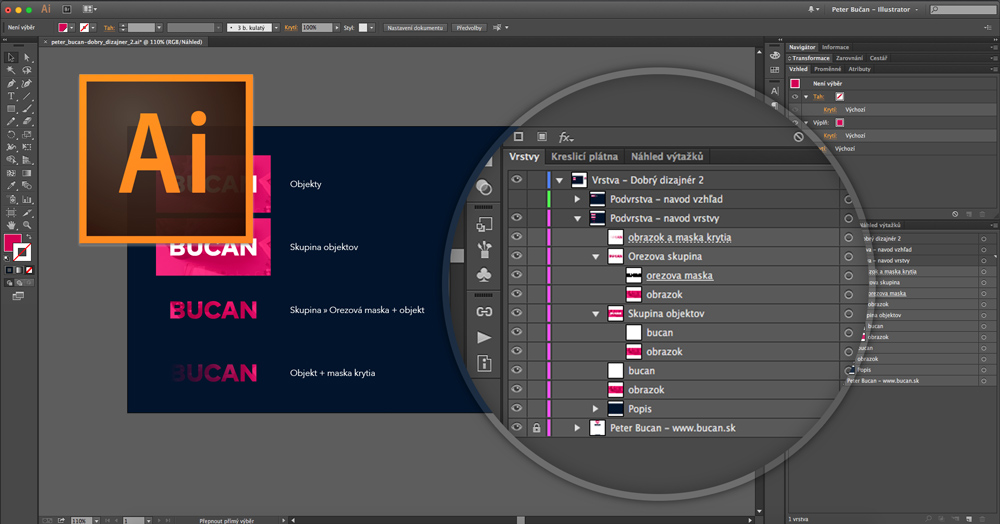Image resolution: width=1000 pixels, height=524 pixels.
Task: Open the Styl graphic style dropdown
Action: 372,27
